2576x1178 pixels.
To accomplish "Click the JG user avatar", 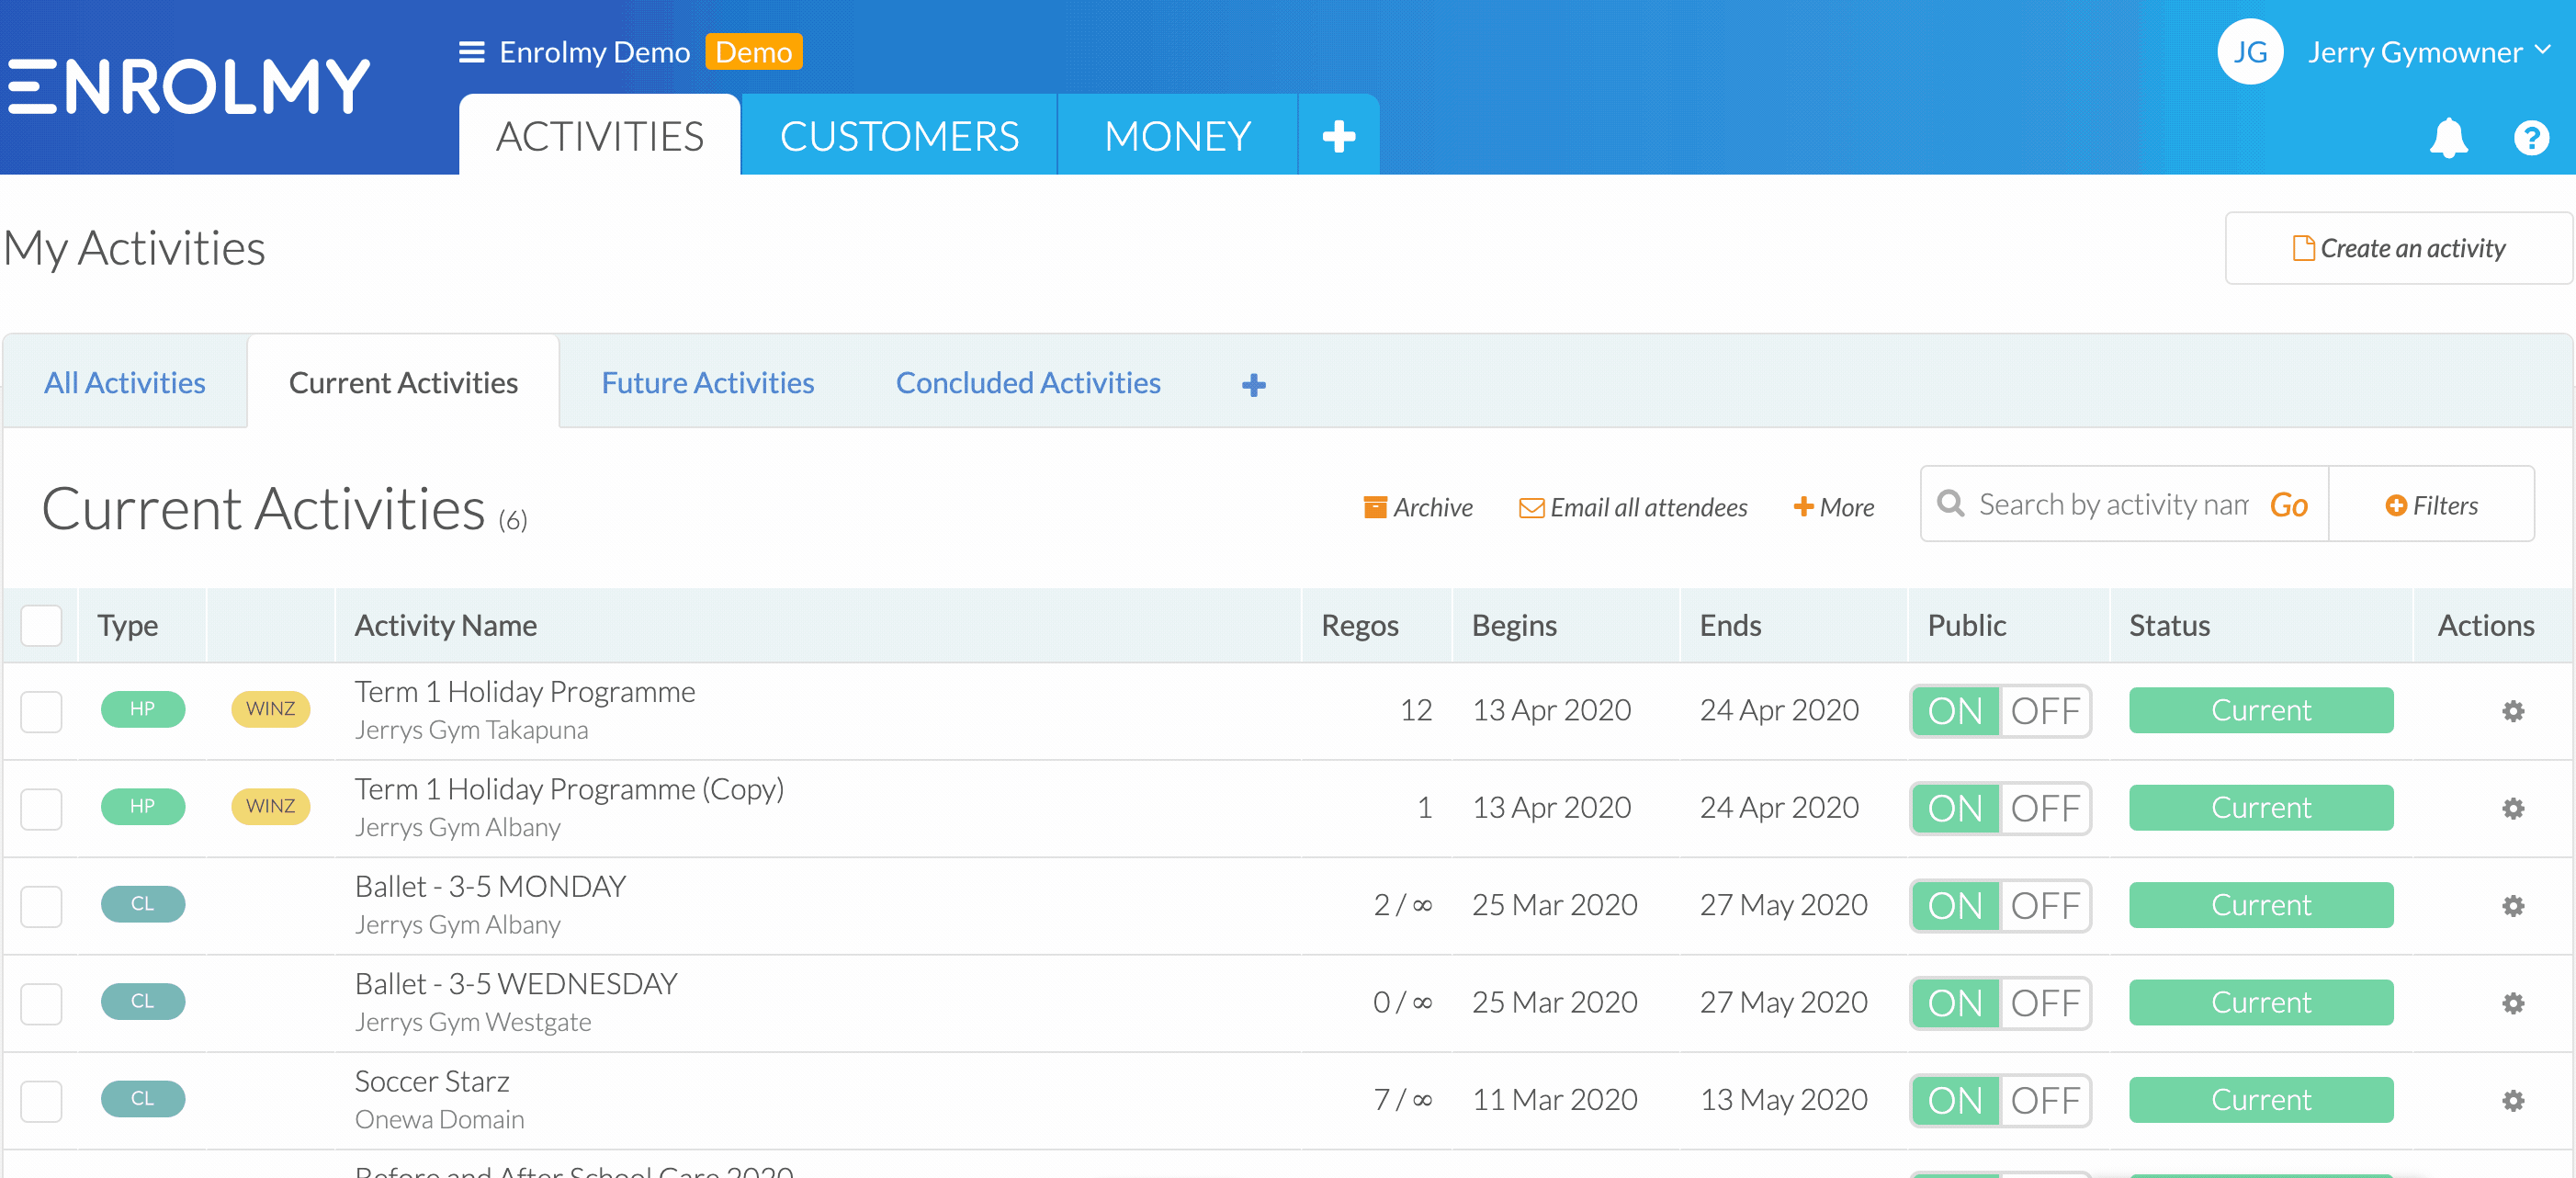I will [x=2250, y=52].
